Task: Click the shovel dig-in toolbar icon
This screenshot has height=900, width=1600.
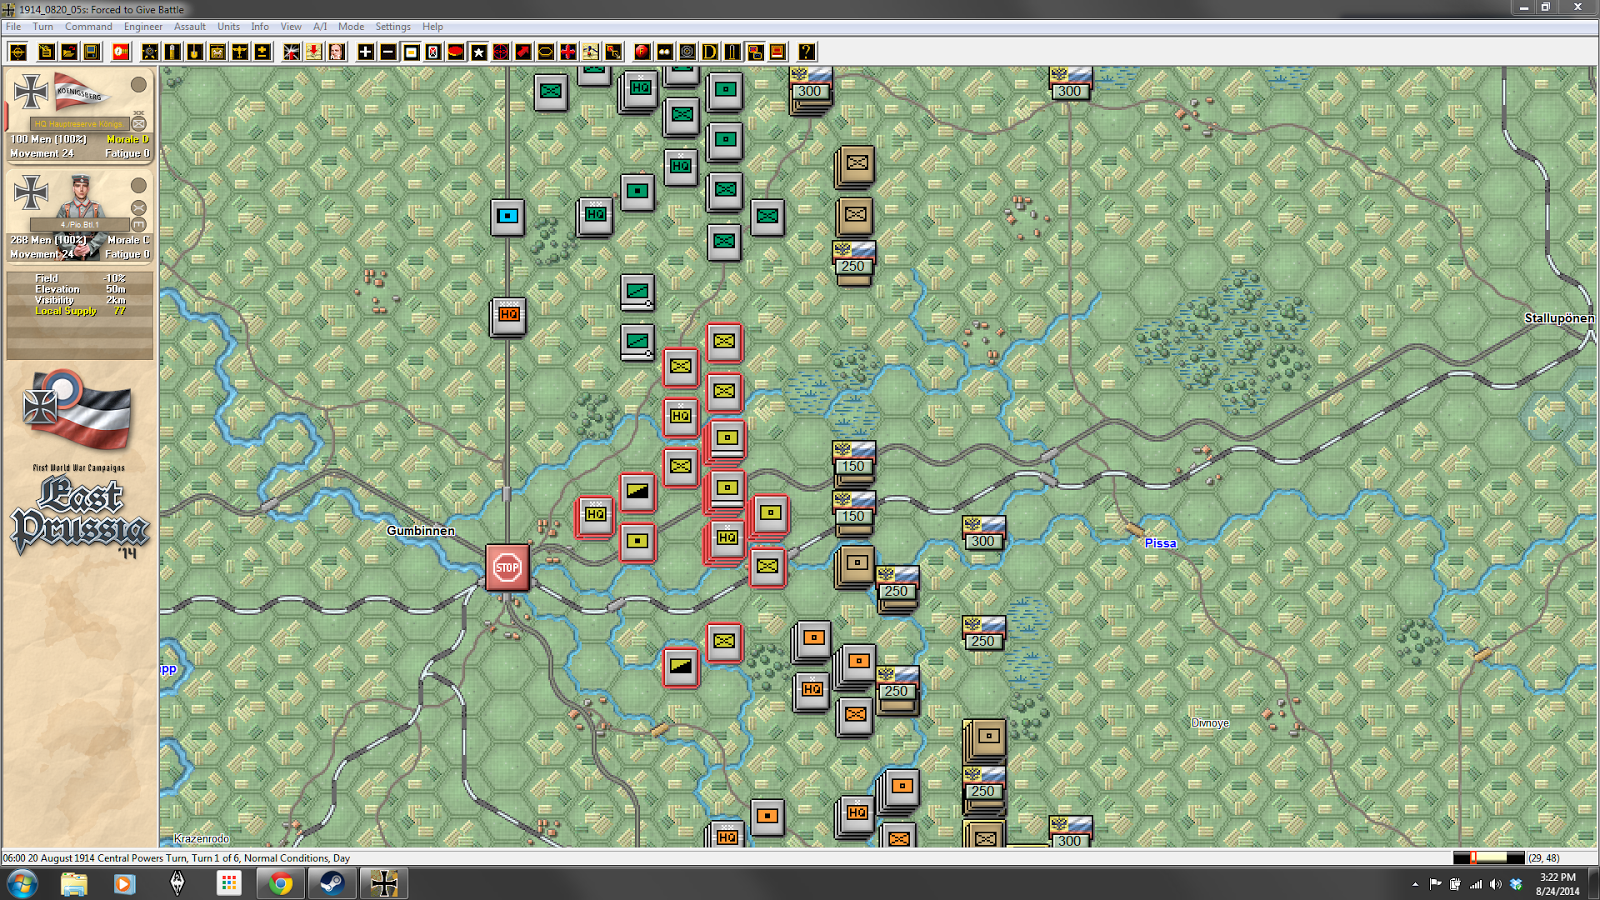Action: tap(195, 52)
